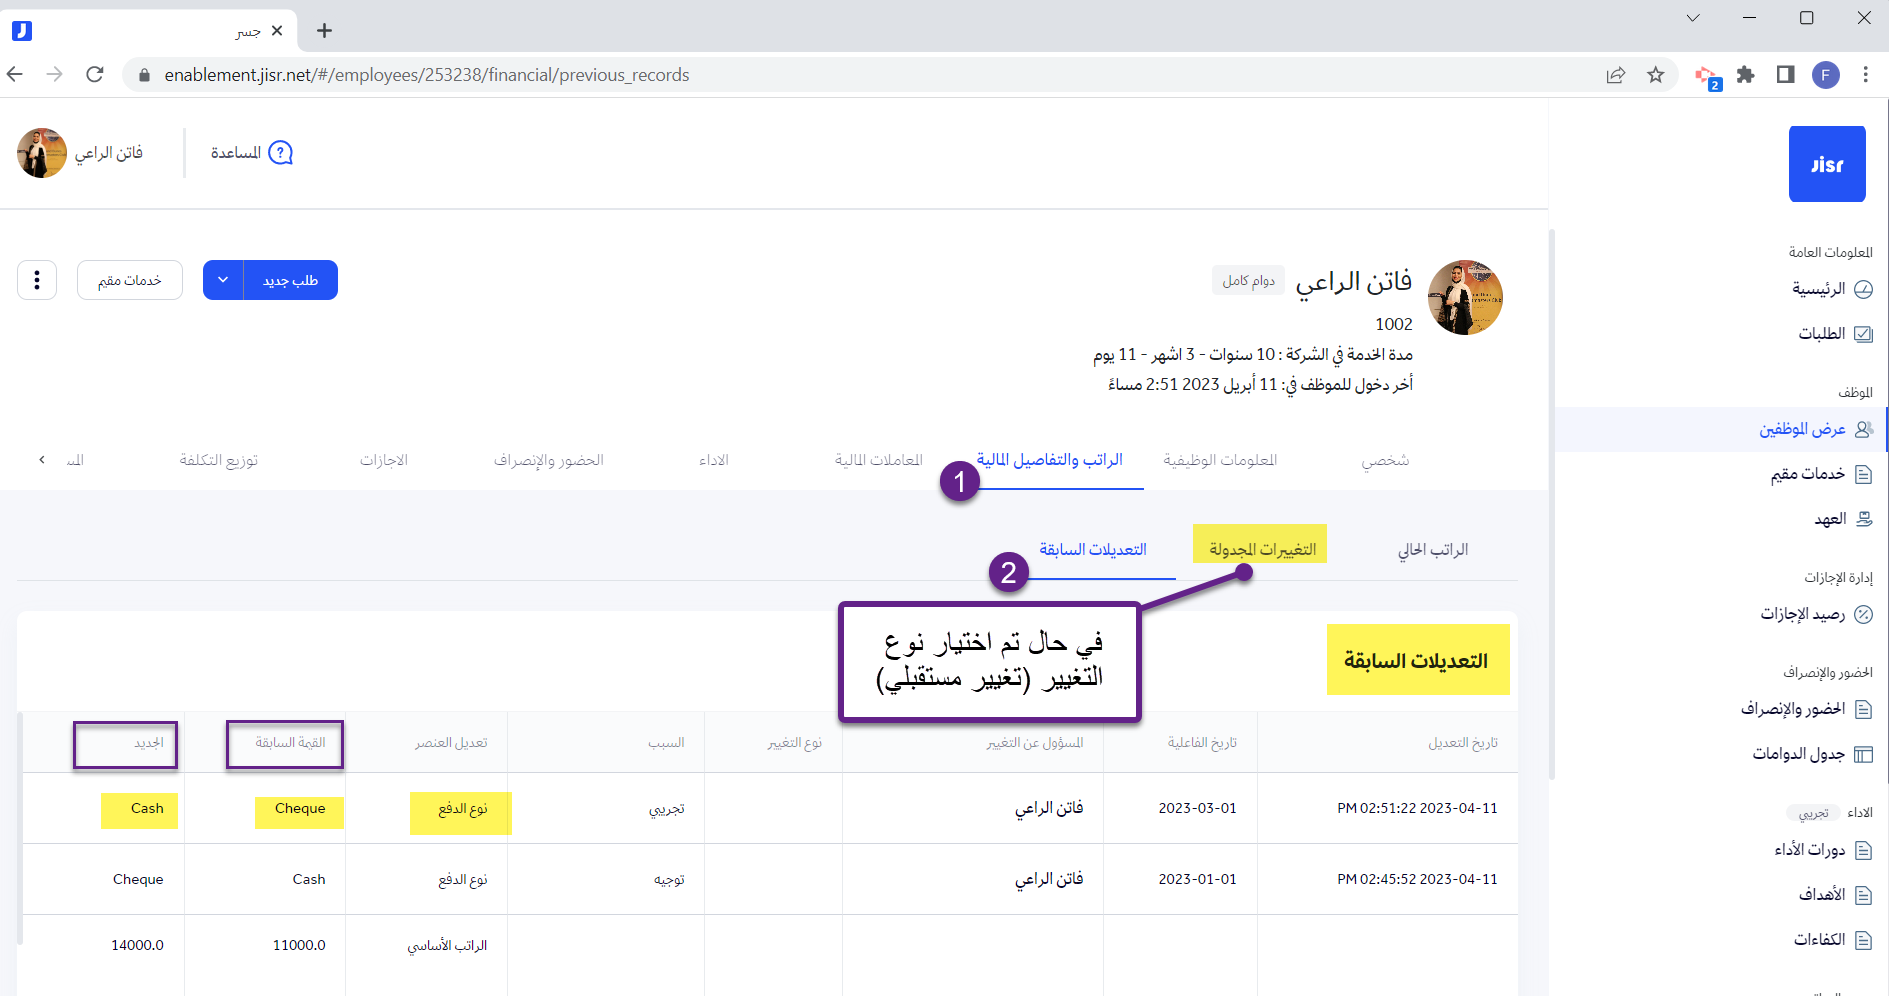Click the browser address bar URL
The height and width of the screenshot is (996, 1889).
coord(427,75)
